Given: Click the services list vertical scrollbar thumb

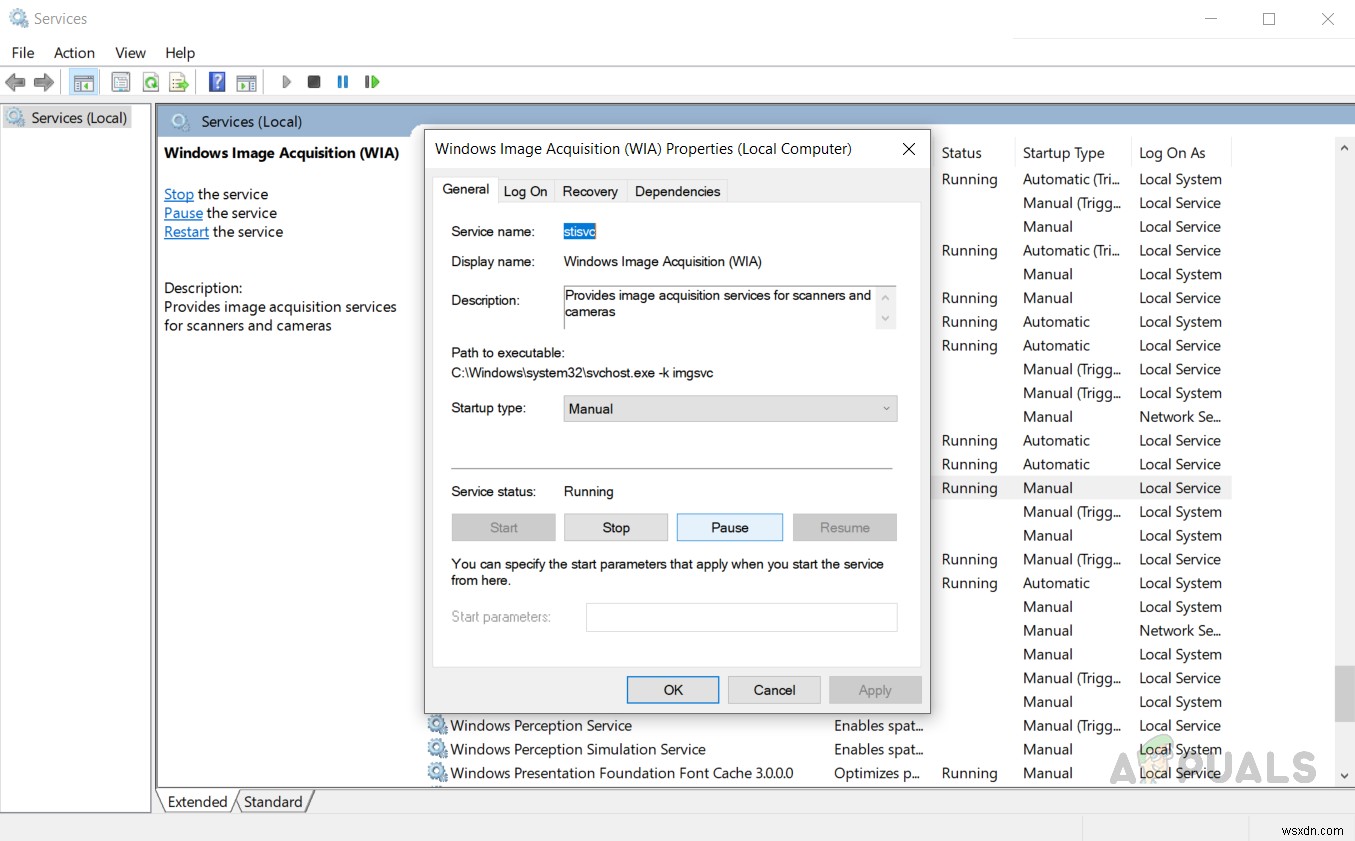Looking at the screenshot, I should [x=1344, y=692].
